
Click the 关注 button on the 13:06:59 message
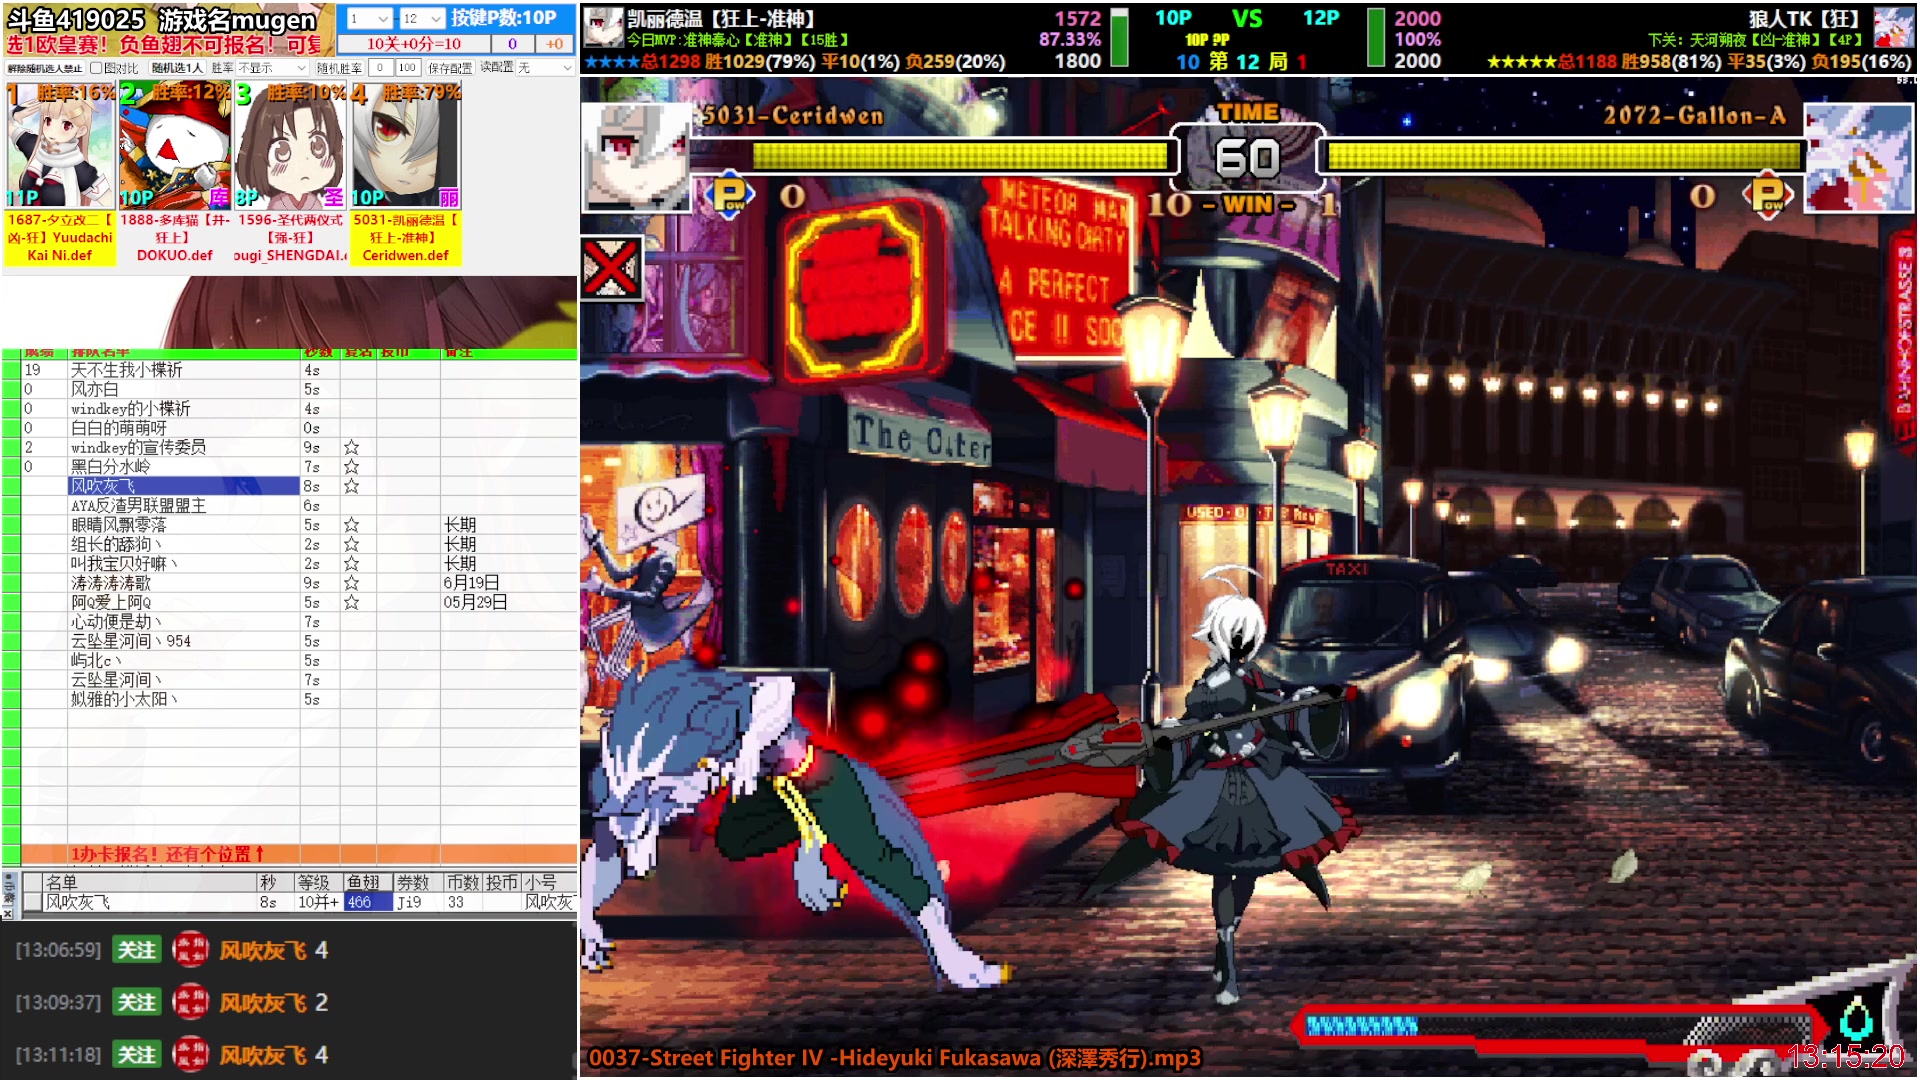[136, 950]
